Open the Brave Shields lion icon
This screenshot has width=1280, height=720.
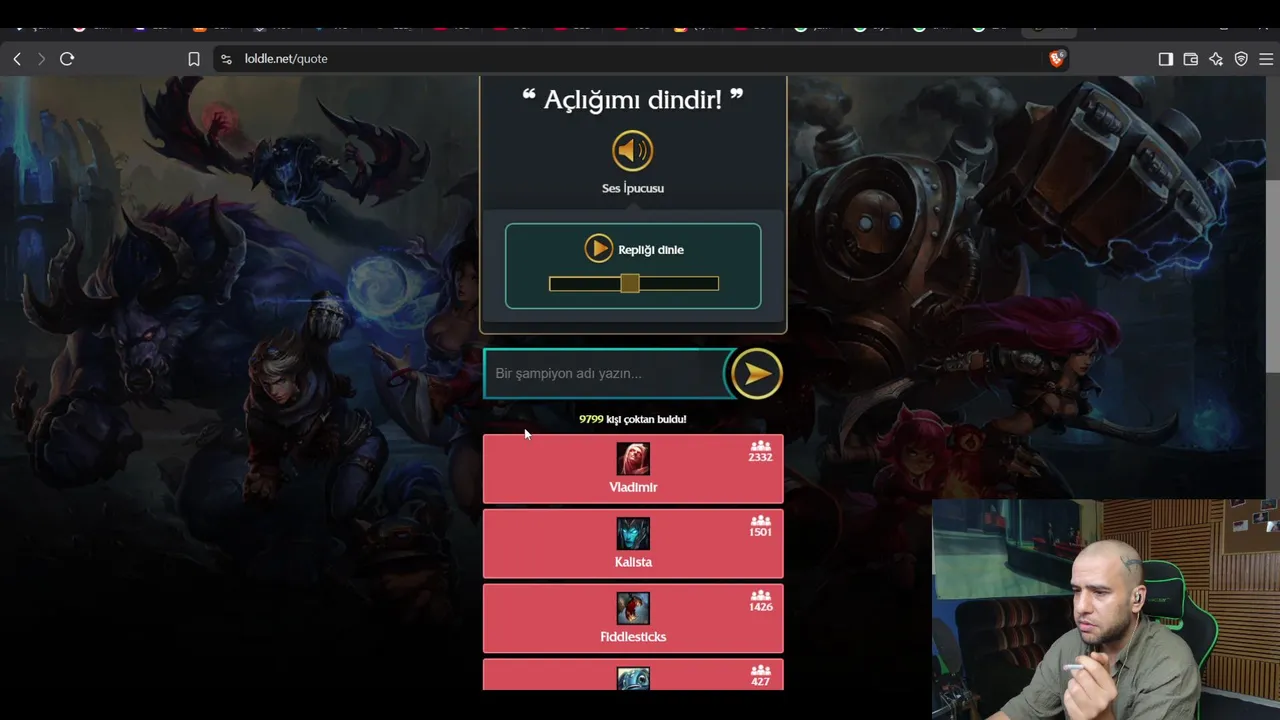1057,59
